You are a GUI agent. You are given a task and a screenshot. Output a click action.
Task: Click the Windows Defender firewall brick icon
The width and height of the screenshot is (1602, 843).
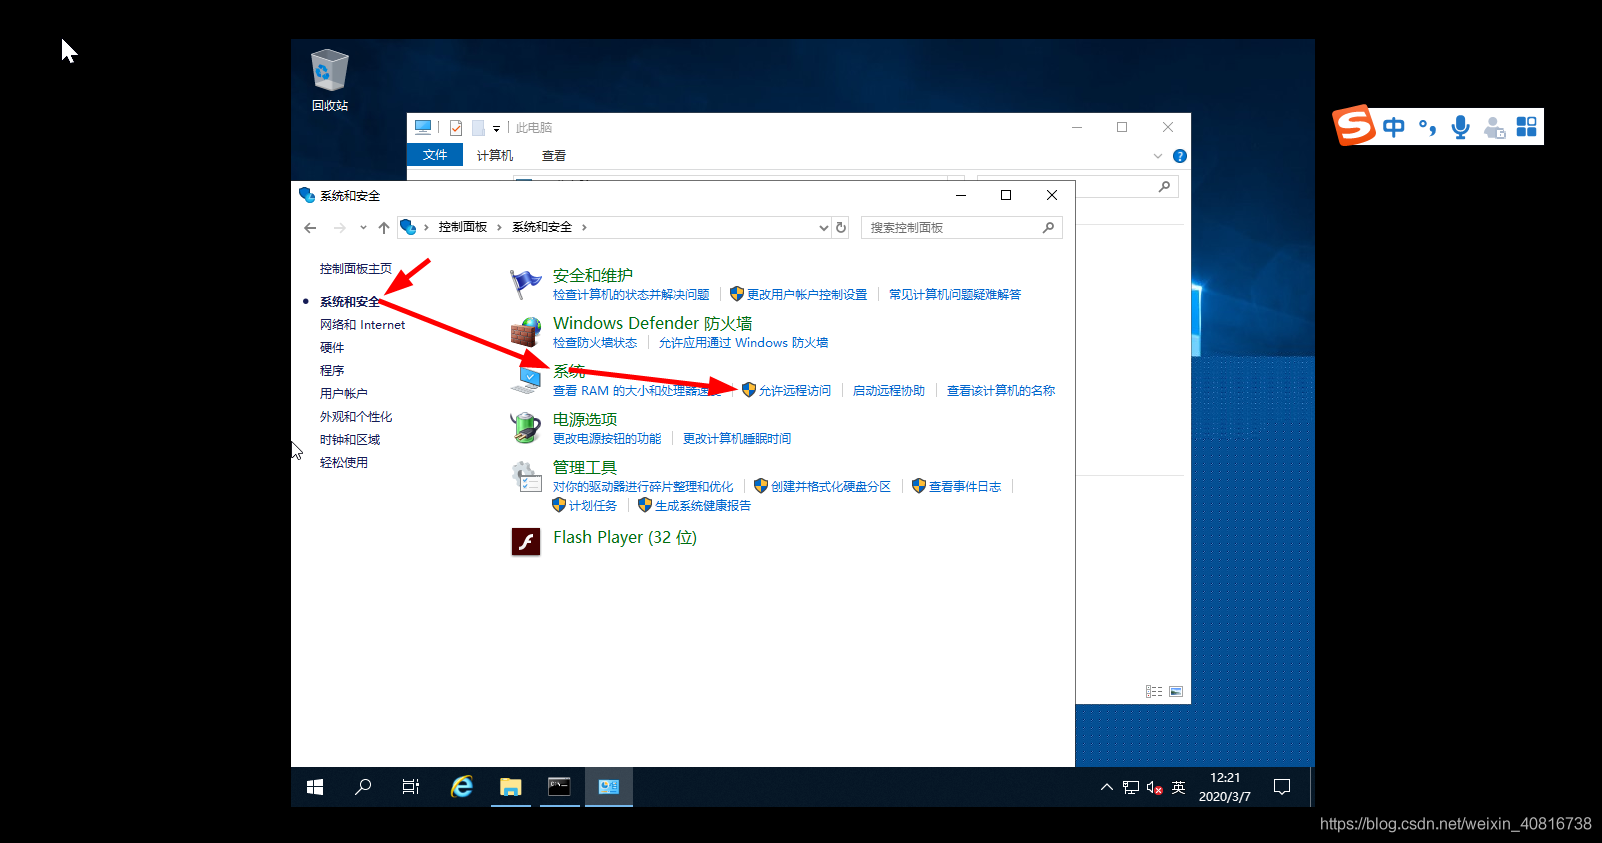(x=526, y=333)
